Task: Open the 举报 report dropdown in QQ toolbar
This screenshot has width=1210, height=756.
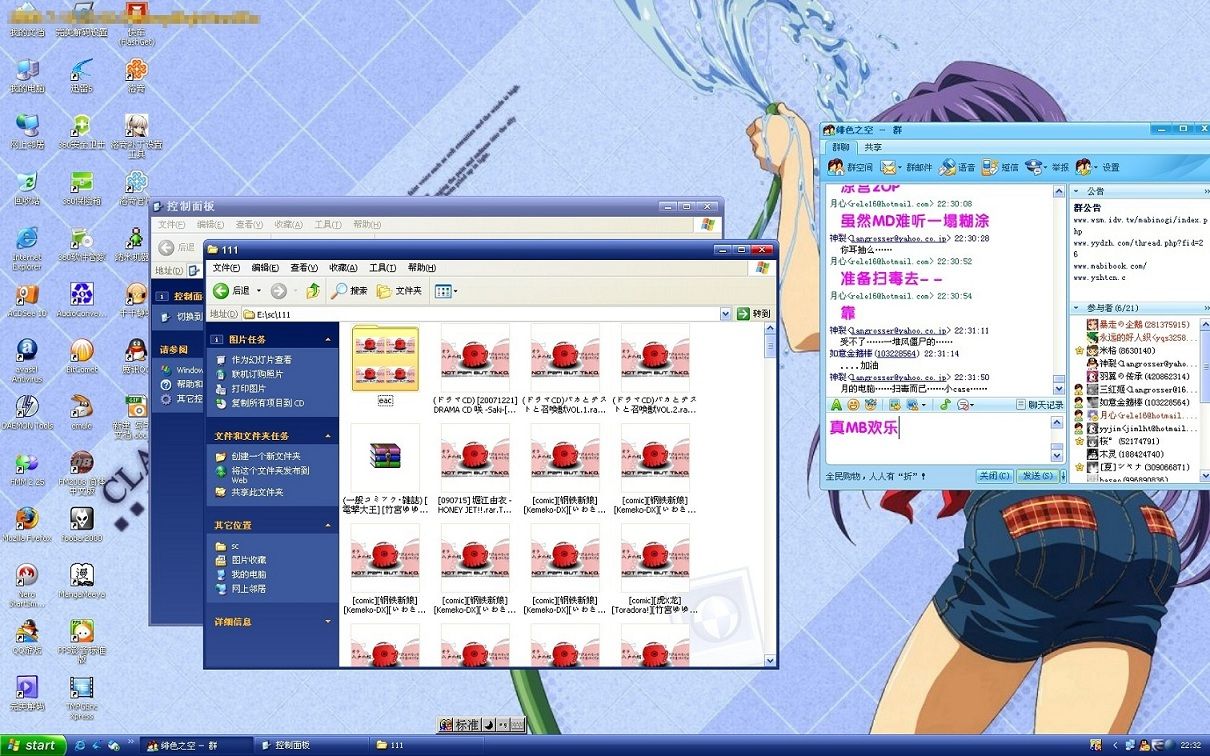Action: (x=1046, y=167)
